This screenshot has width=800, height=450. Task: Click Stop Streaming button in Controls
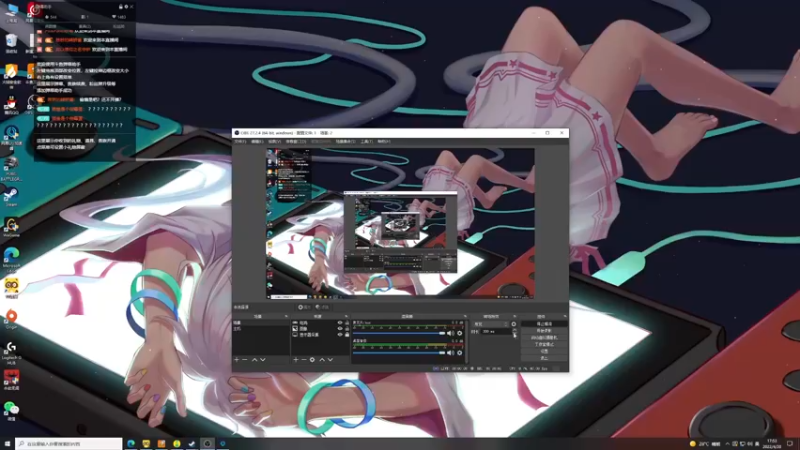pos(544,323)
